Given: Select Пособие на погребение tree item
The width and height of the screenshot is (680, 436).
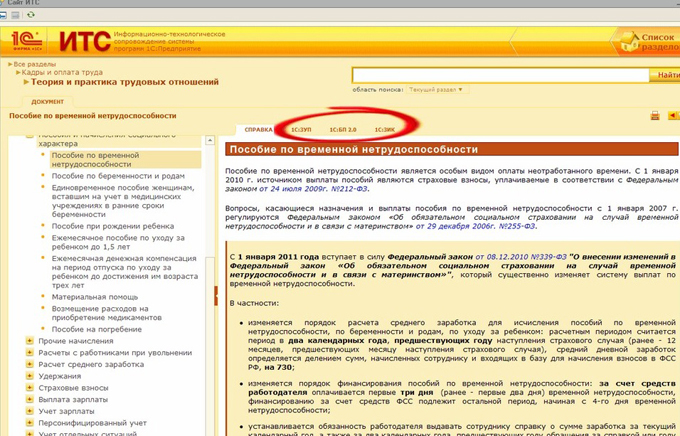Looking at the screenshot, I should (97, 329).
